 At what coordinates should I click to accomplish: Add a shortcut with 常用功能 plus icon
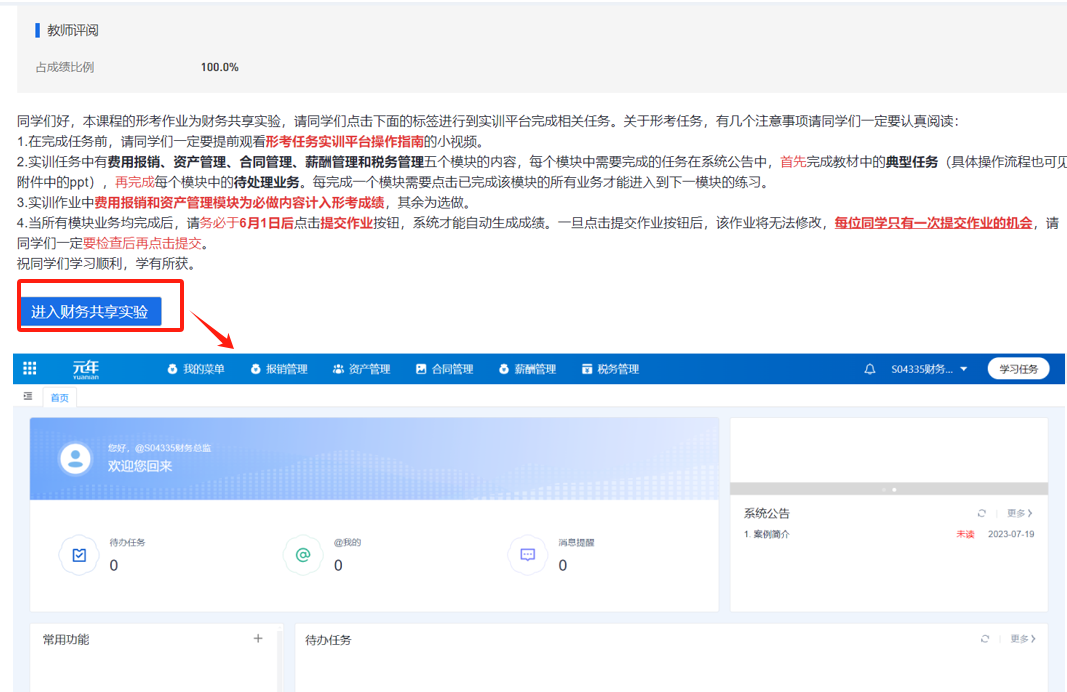coord(257,638)
